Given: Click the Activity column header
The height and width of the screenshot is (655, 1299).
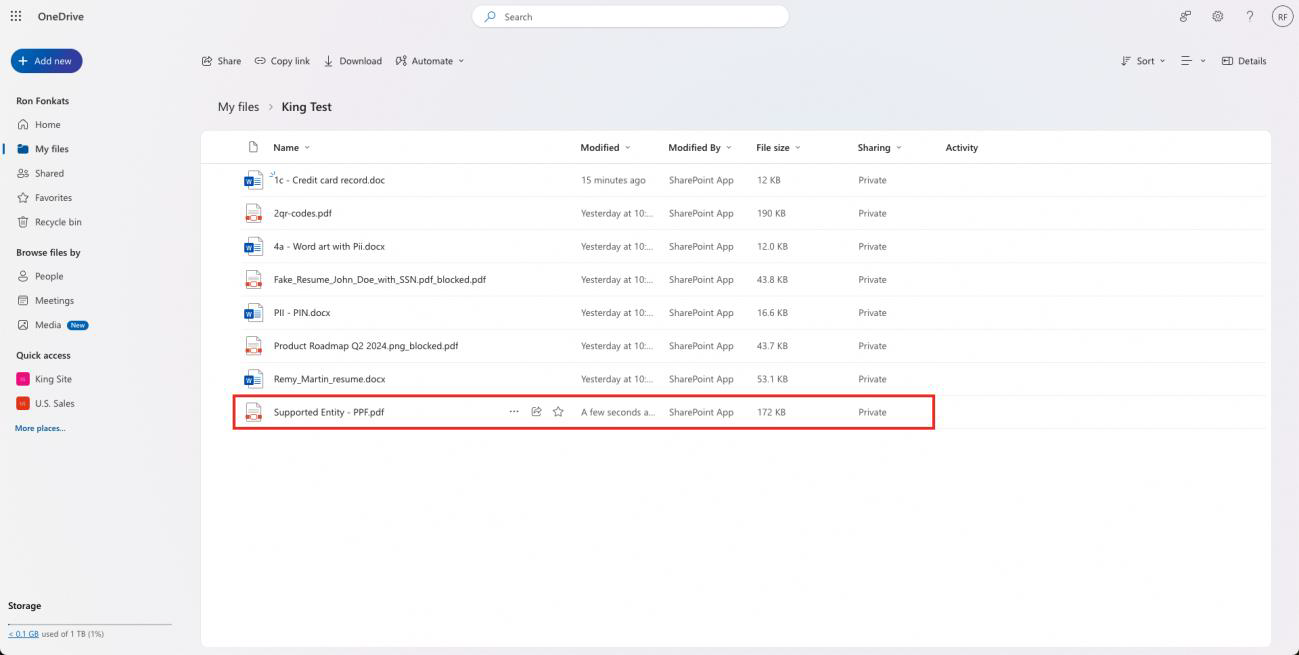Looking at the screenshot, I should coord(961,147).
